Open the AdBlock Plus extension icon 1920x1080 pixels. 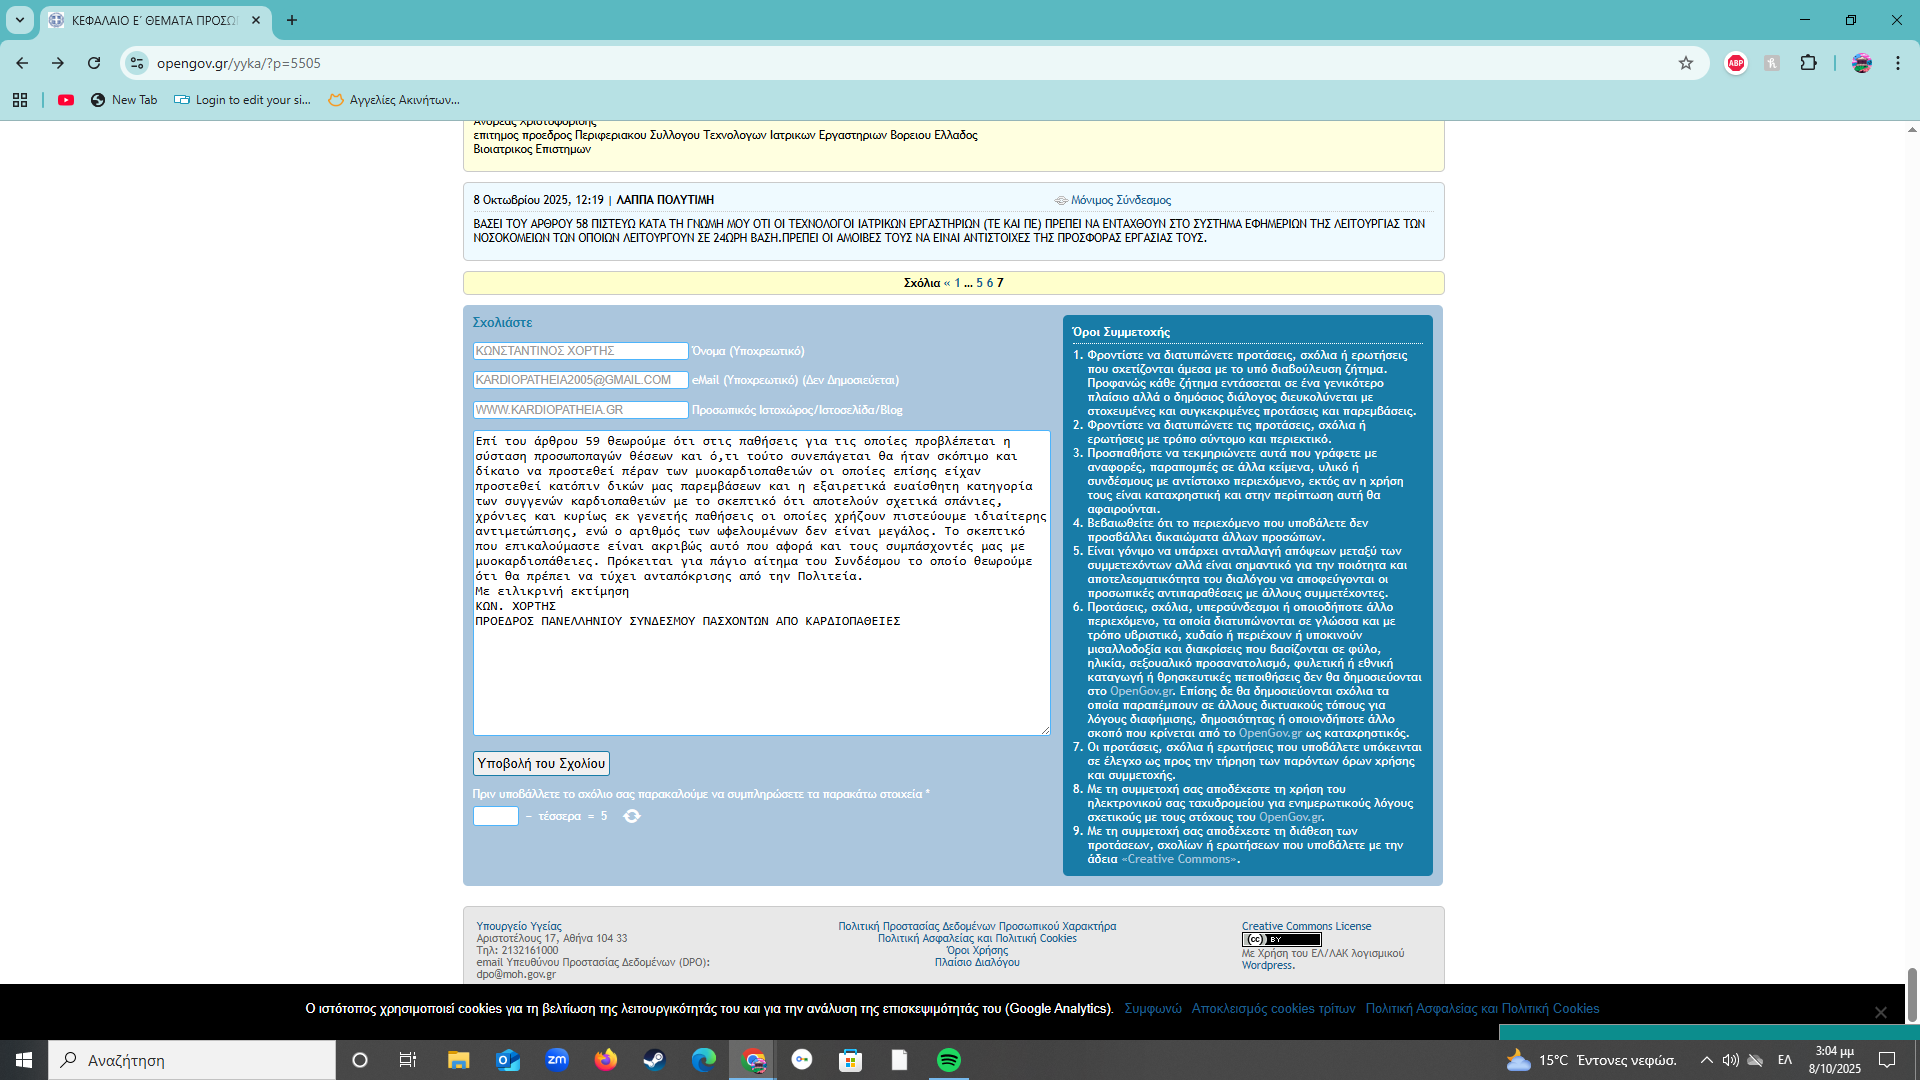click(1736, 63)
